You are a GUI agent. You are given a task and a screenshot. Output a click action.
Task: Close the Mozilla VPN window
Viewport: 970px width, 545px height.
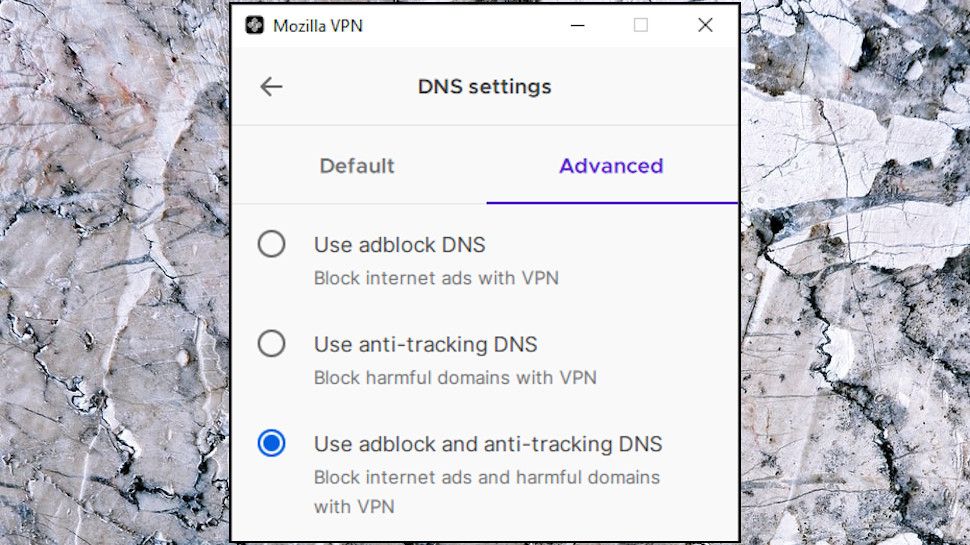[x=705, y=26]
